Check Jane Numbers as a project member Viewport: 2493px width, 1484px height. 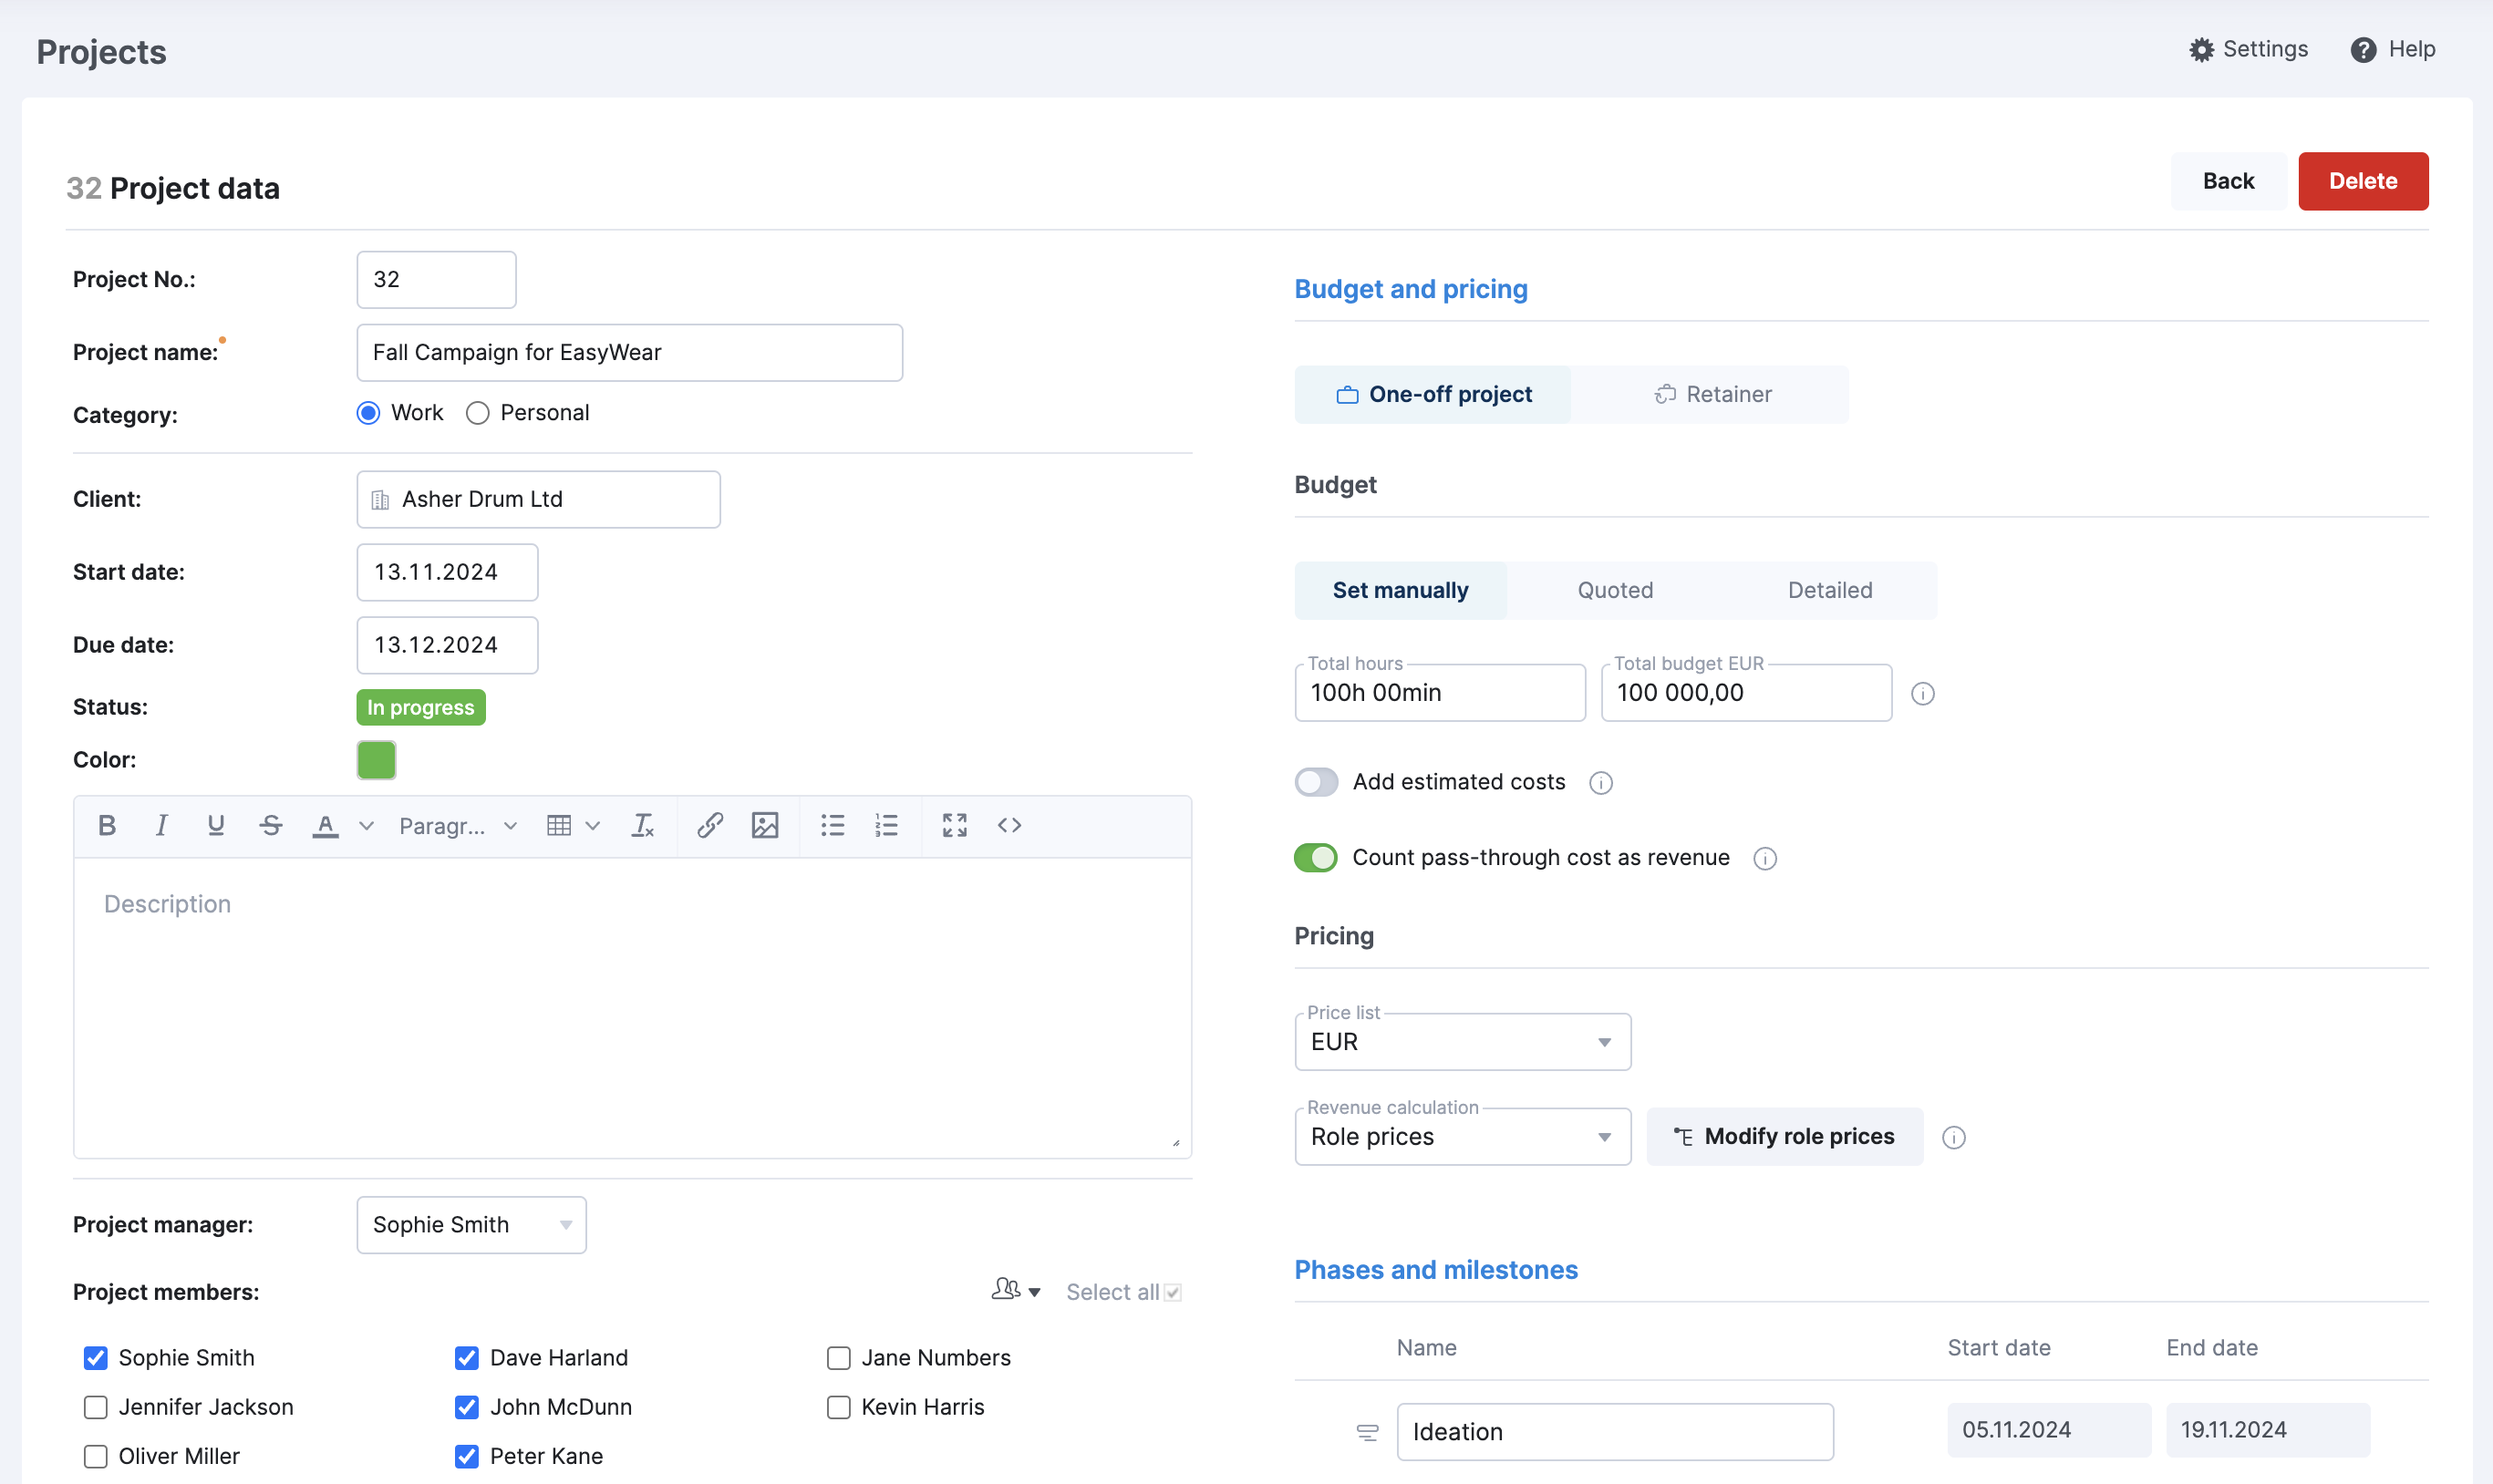(838, 1357)
